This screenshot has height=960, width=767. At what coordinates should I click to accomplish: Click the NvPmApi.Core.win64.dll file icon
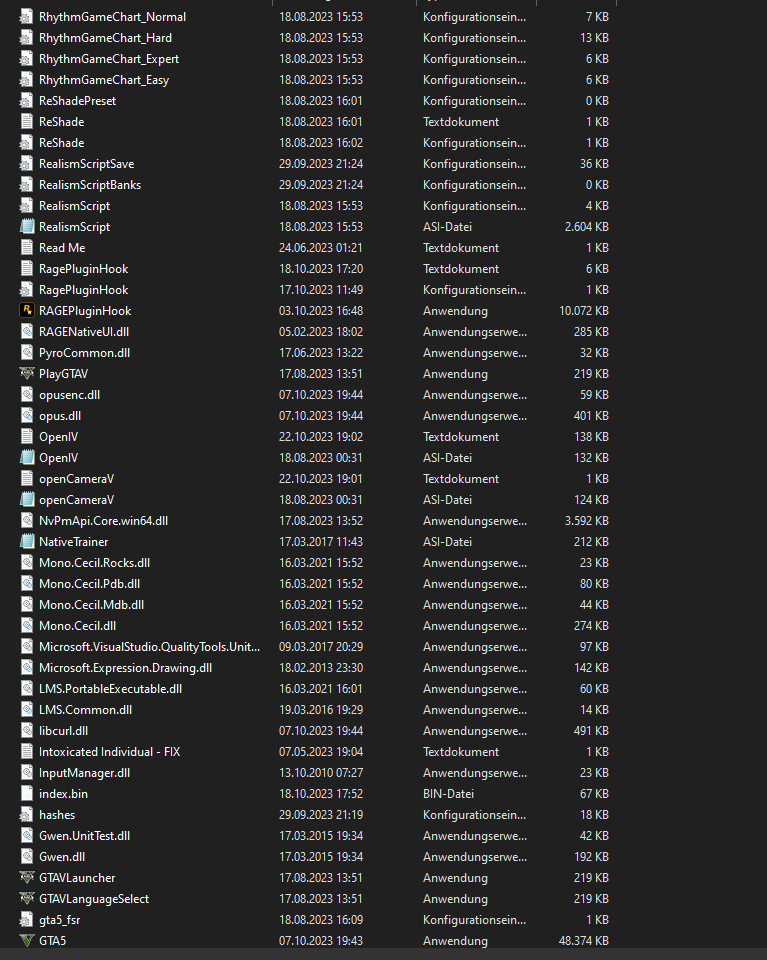[26, 520]
